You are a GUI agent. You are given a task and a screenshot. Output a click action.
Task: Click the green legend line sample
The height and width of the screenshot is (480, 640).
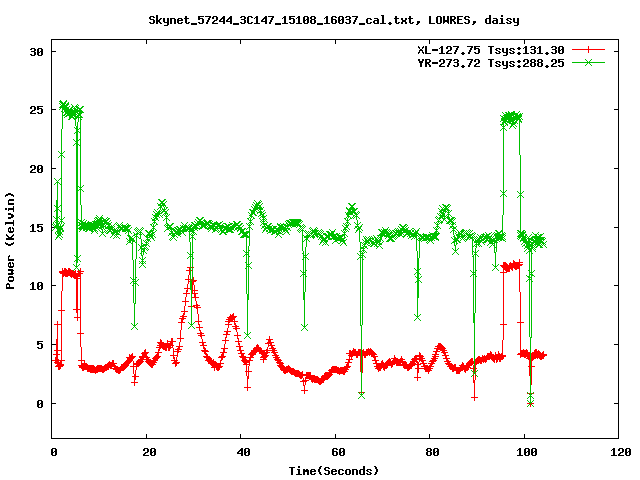tap(588, 62)
